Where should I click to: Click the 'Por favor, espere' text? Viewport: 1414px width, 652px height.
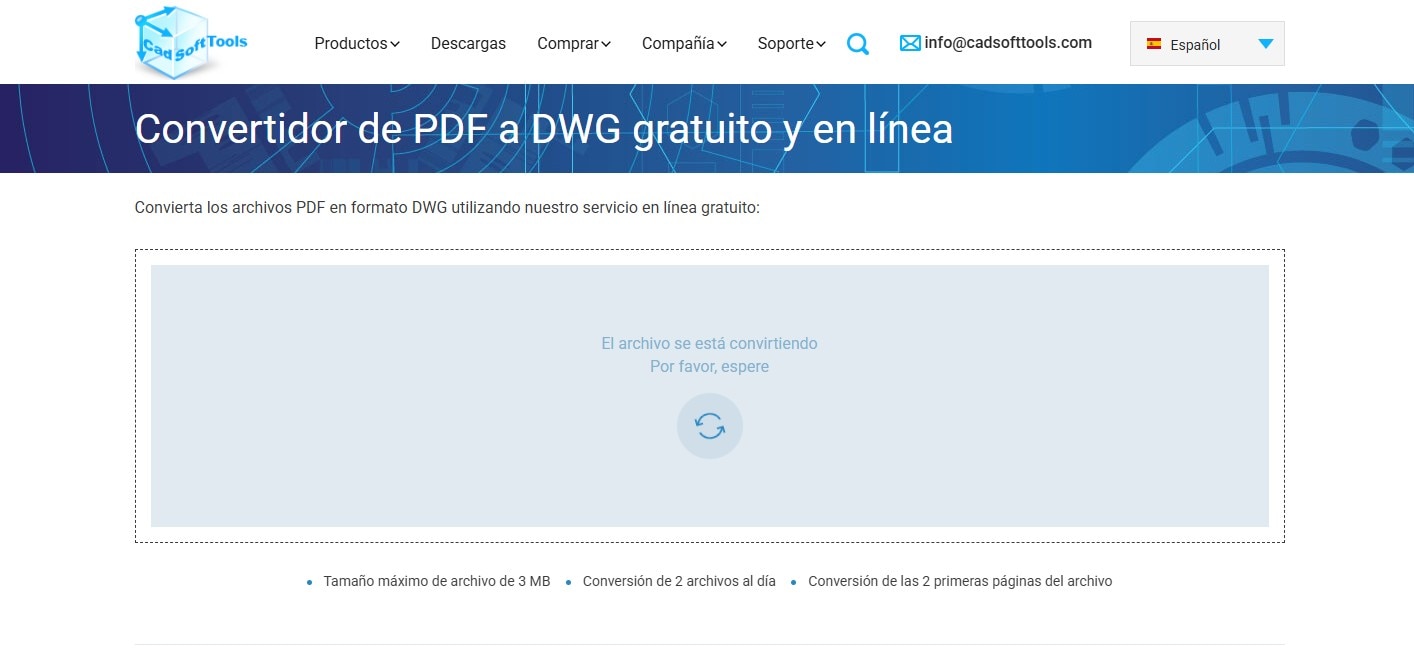tap(709, 367)
